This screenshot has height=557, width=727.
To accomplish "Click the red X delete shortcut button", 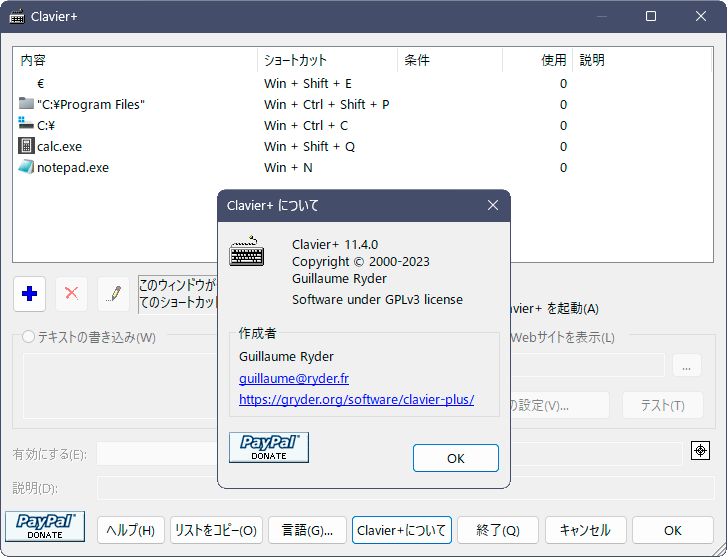I will click(71, 294).
